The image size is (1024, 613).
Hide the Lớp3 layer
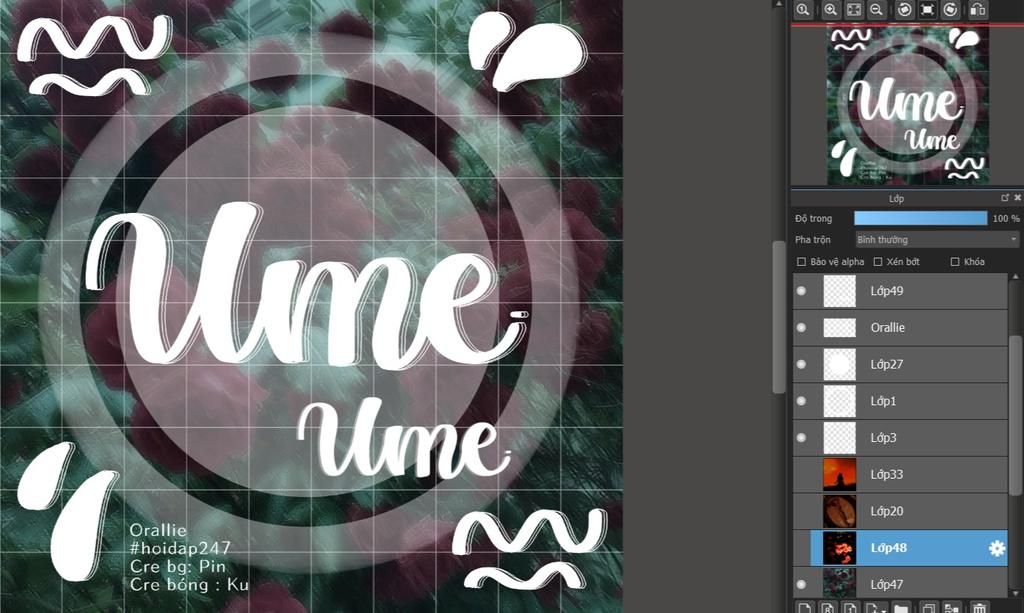(801, 437)
